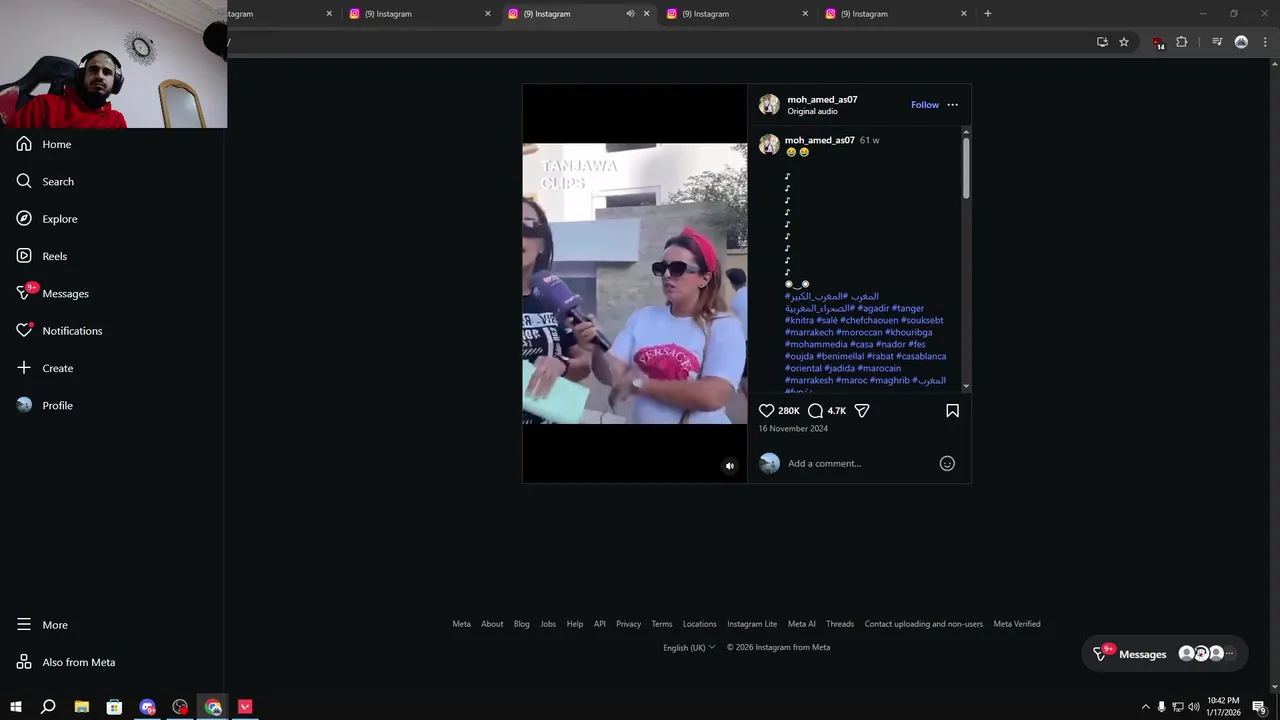Switch to fourth Instagram browser tab
Image resolution: width=1280 pixels, height=720 pixels.
click(738, 14)
